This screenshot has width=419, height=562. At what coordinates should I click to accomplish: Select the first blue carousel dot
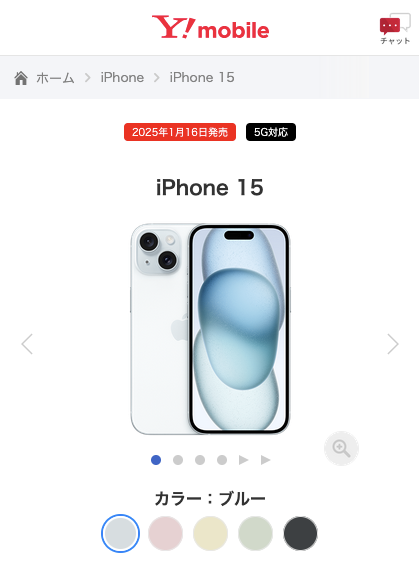tap(156, 460)
